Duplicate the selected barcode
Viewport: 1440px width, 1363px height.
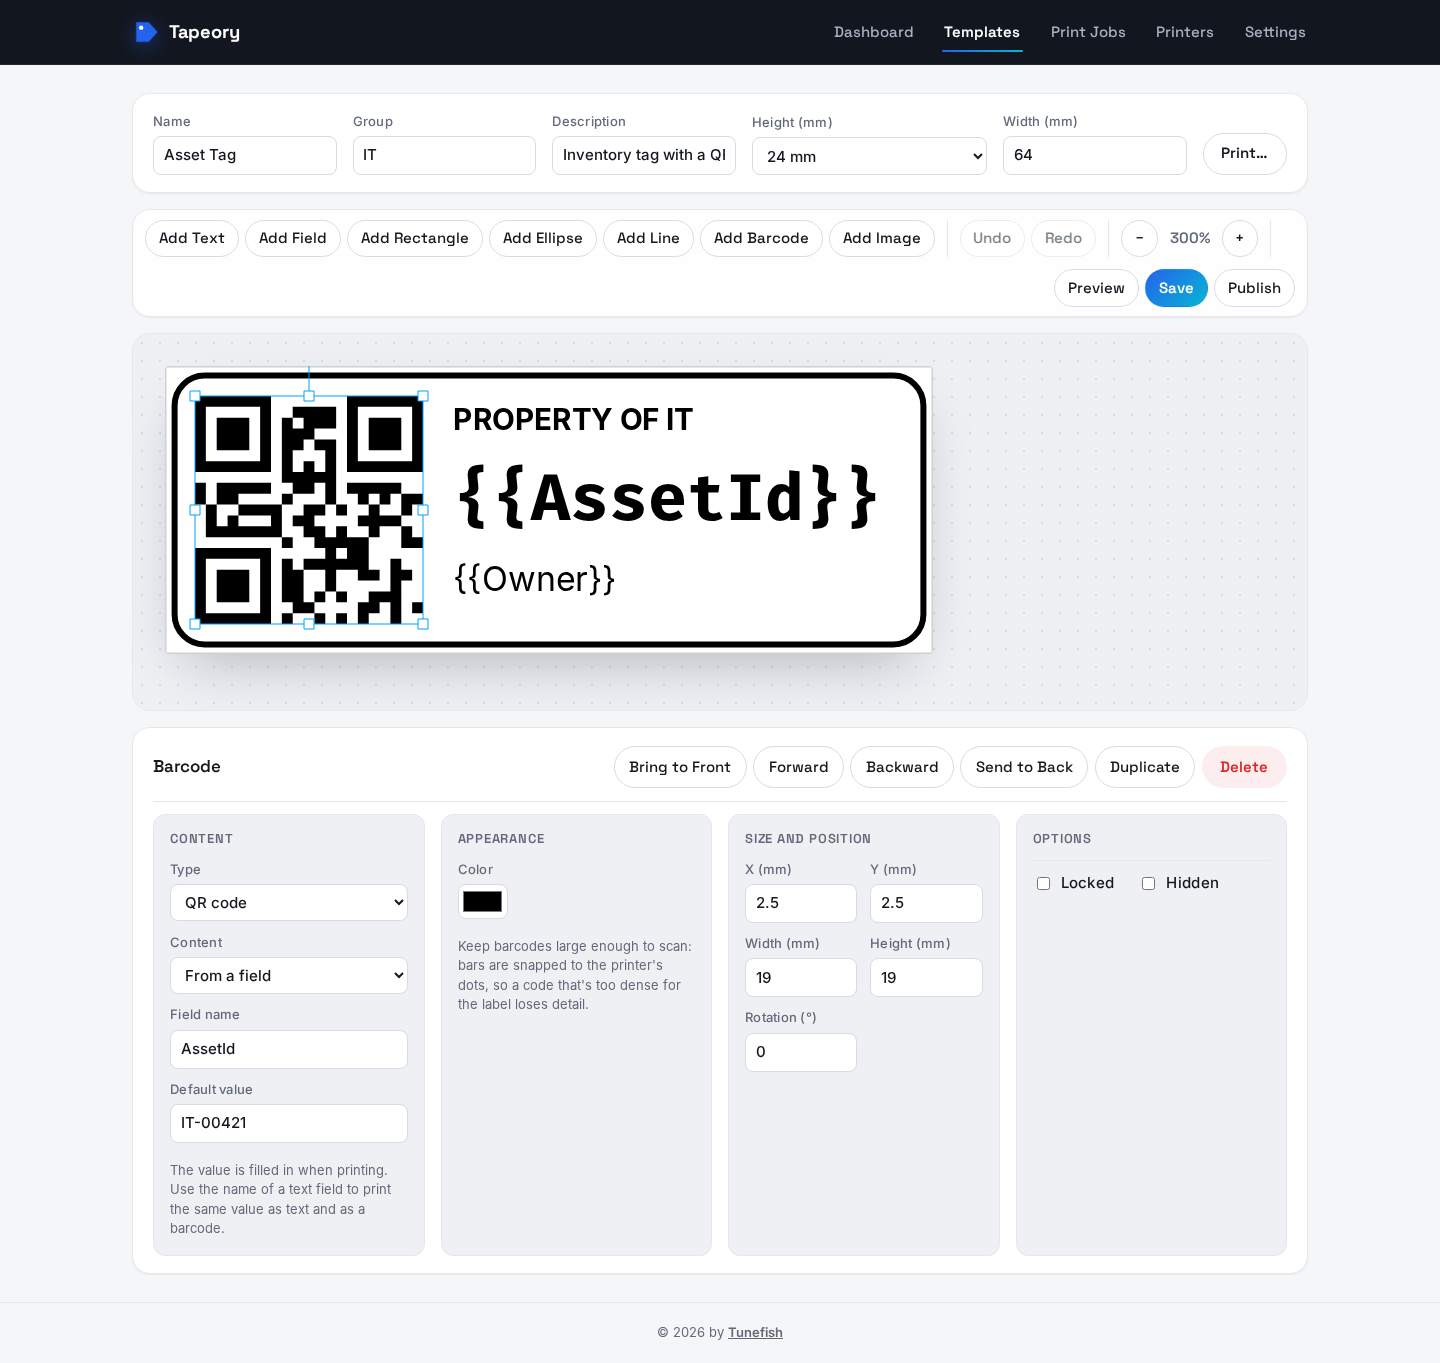tap(1145, 767)
